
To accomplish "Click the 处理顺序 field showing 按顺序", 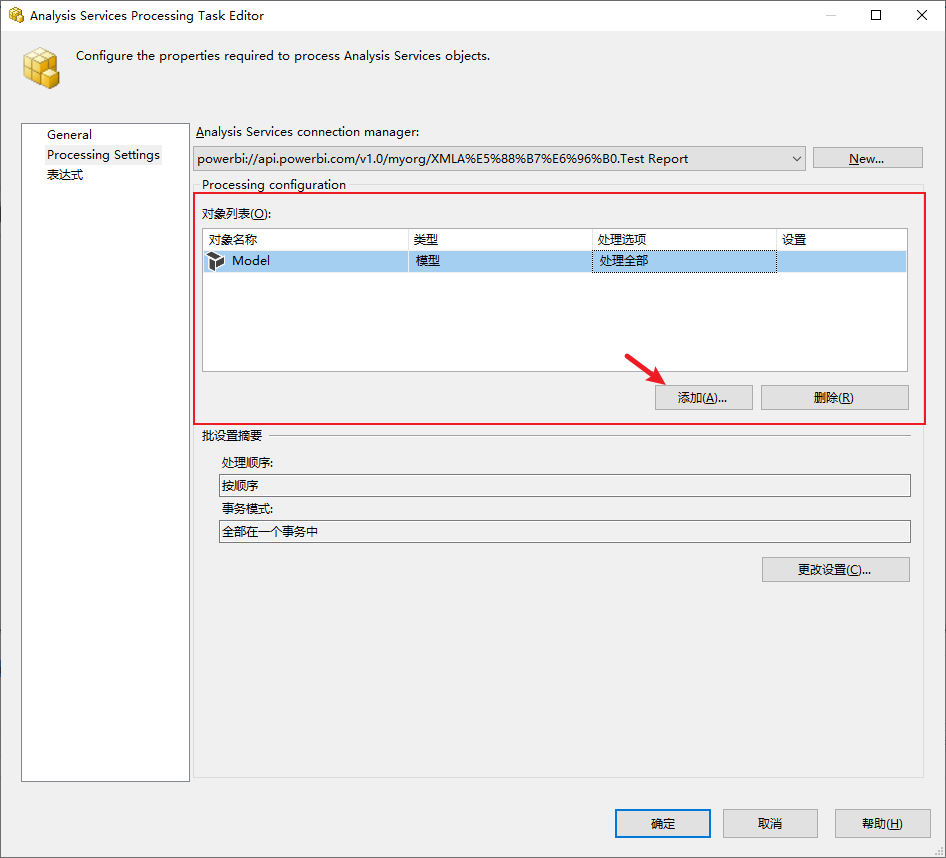I will click(x=565, y=486).
